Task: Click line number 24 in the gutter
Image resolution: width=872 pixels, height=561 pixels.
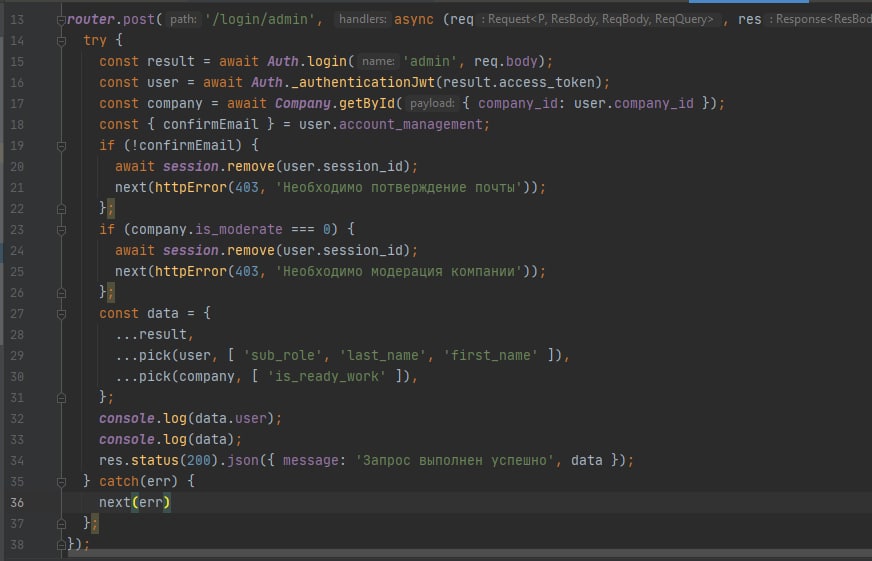Action: point(17,251)
